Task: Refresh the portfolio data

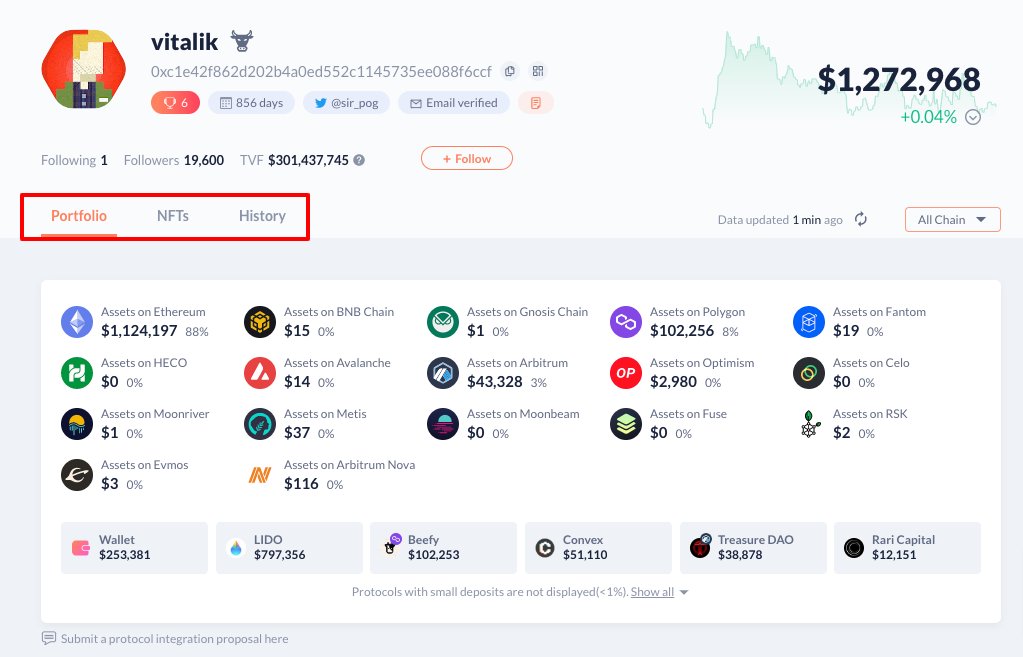Action: [x=861, y=219]
